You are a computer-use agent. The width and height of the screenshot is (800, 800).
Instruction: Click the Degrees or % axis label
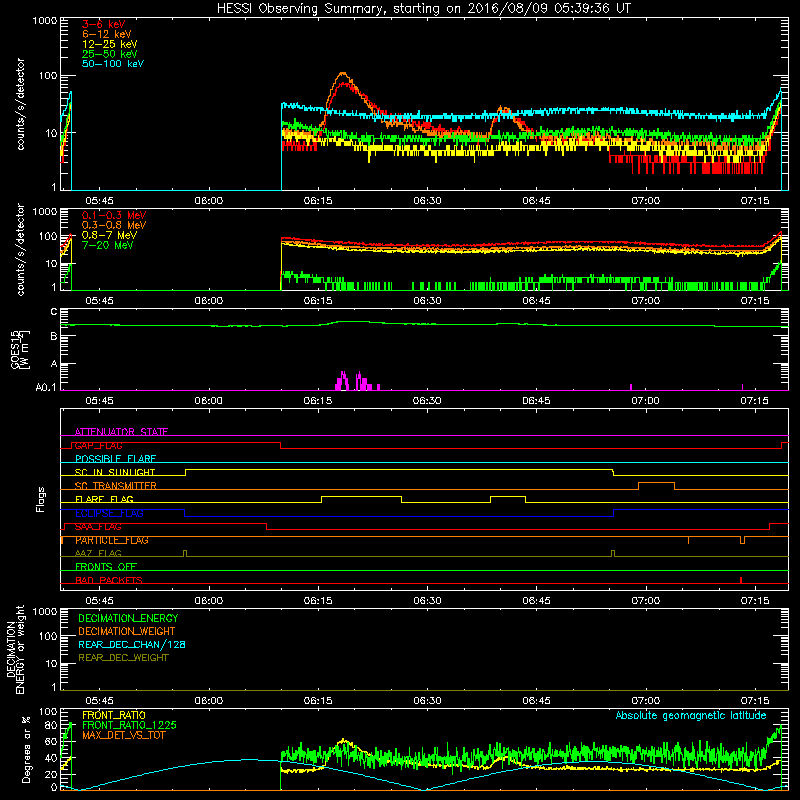coord(26,749)
